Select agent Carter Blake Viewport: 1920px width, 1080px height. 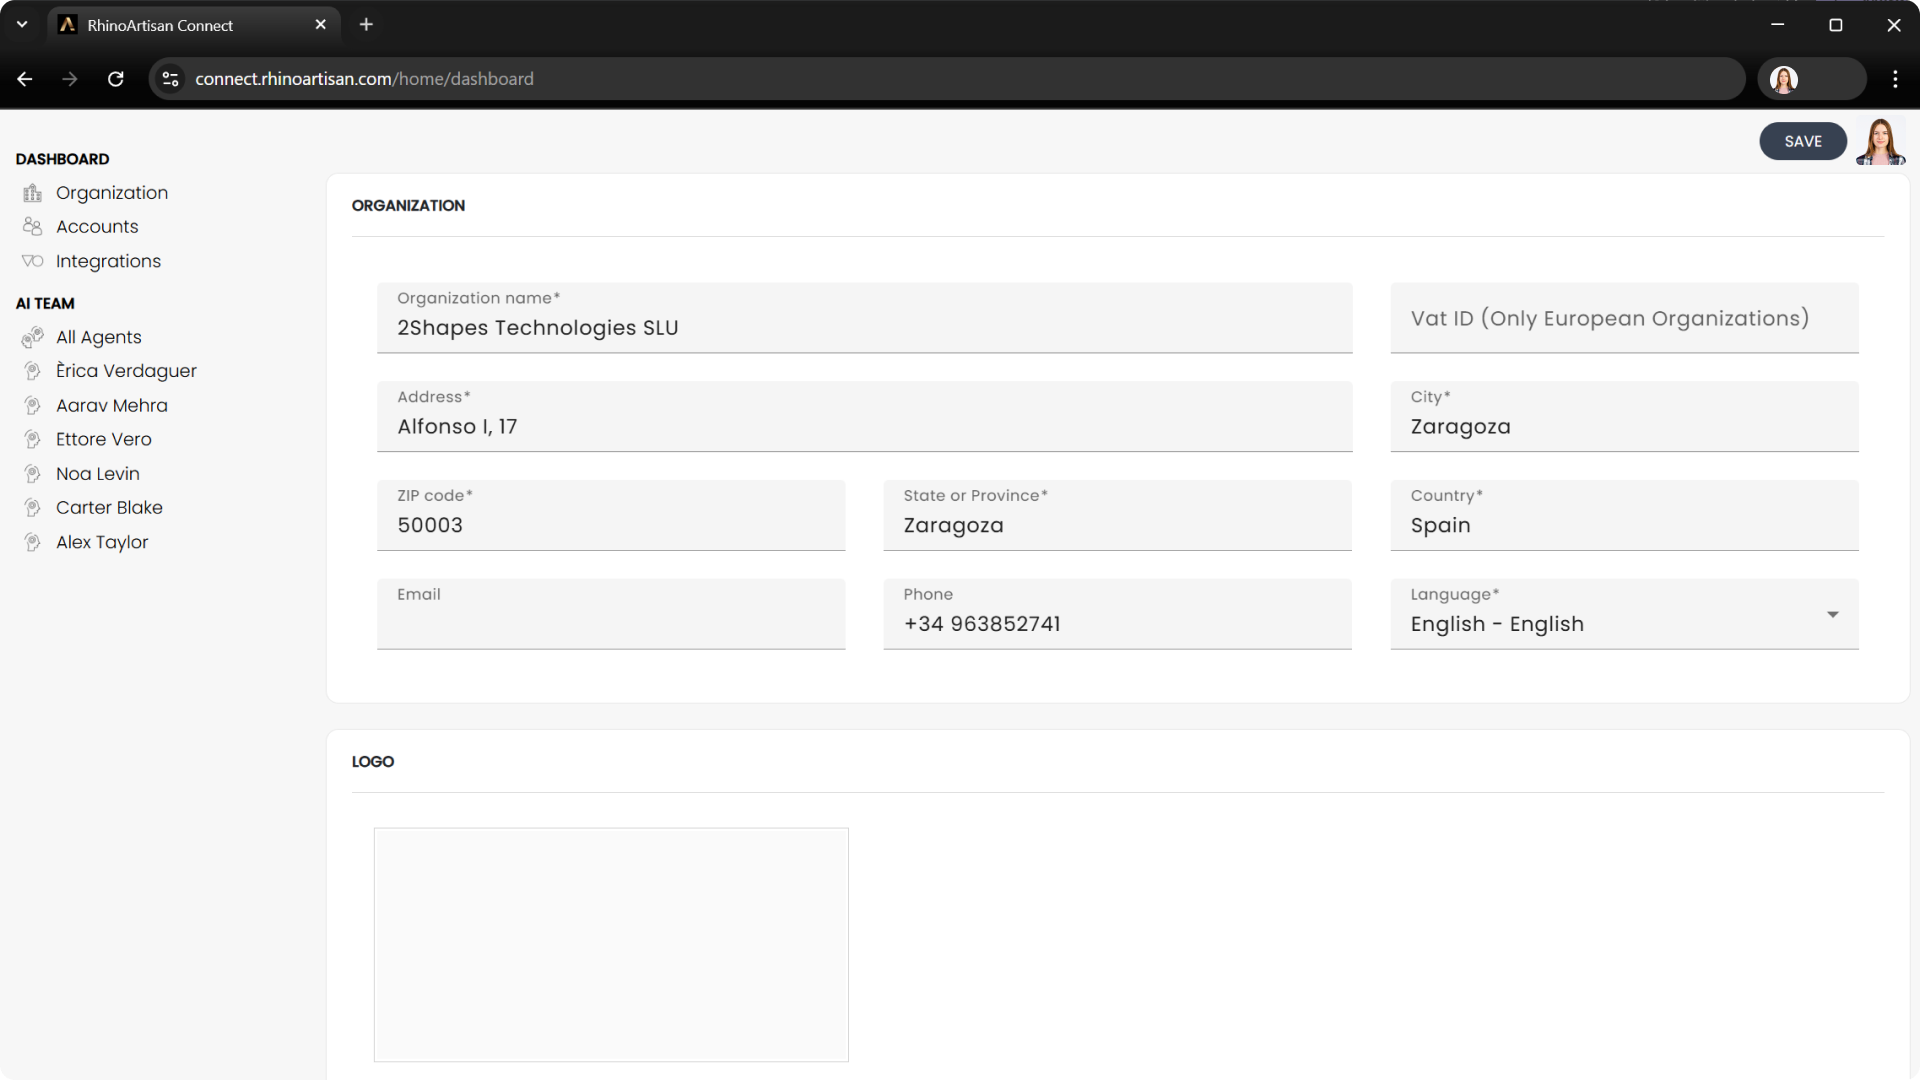point(109,508)
